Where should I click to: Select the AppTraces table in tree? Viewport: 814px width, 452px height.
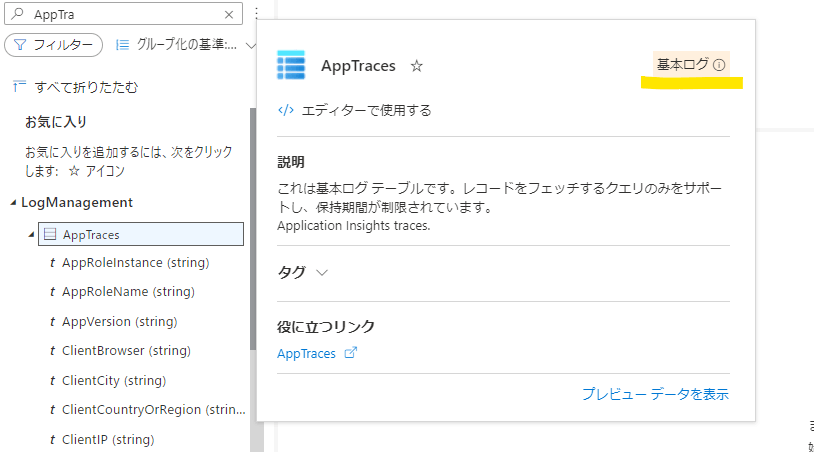pyautogui.click(x=141, y=234)
